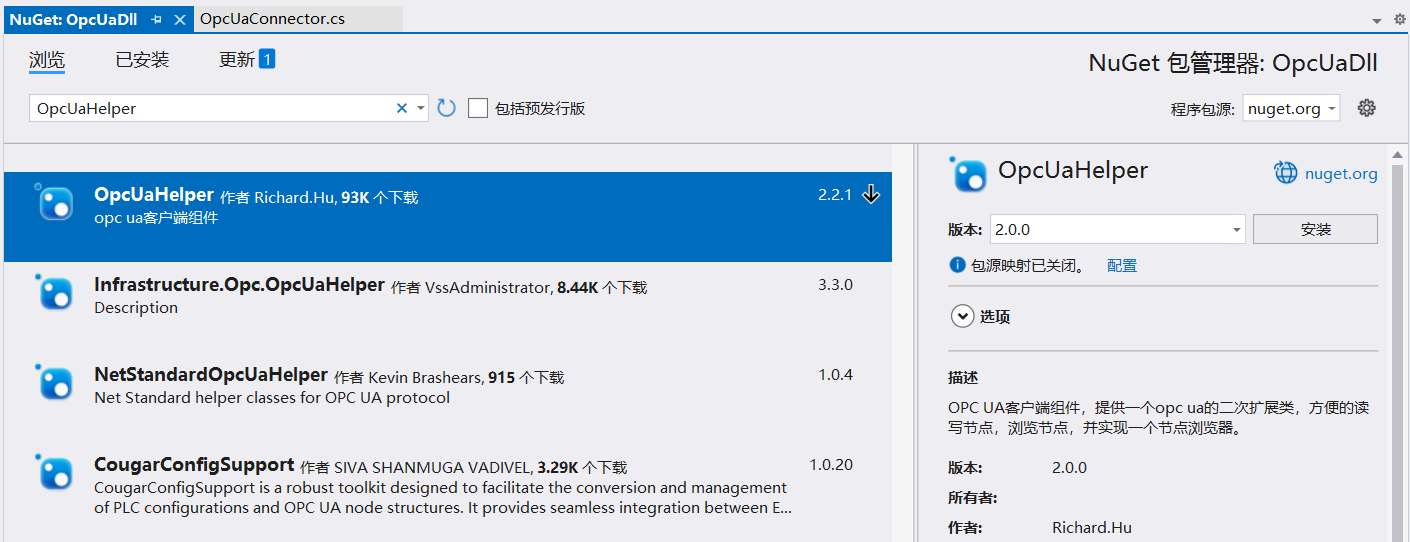This screenshot has height=542, width=1410.
Task: Click the 更新 count badge 1
Action: [x=267, y=59]
